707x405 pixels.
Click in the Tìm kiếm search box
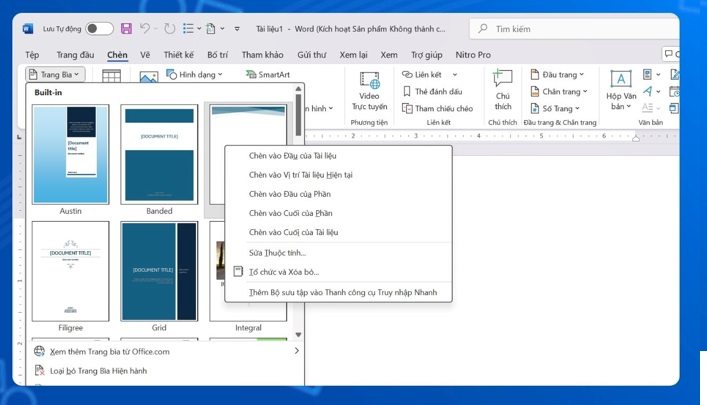click(560, 29)
